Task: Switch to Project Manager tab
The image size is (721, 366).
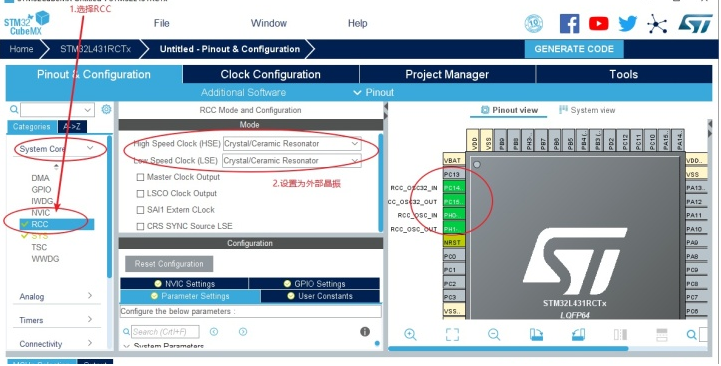Action: click(x=447, y=74)
